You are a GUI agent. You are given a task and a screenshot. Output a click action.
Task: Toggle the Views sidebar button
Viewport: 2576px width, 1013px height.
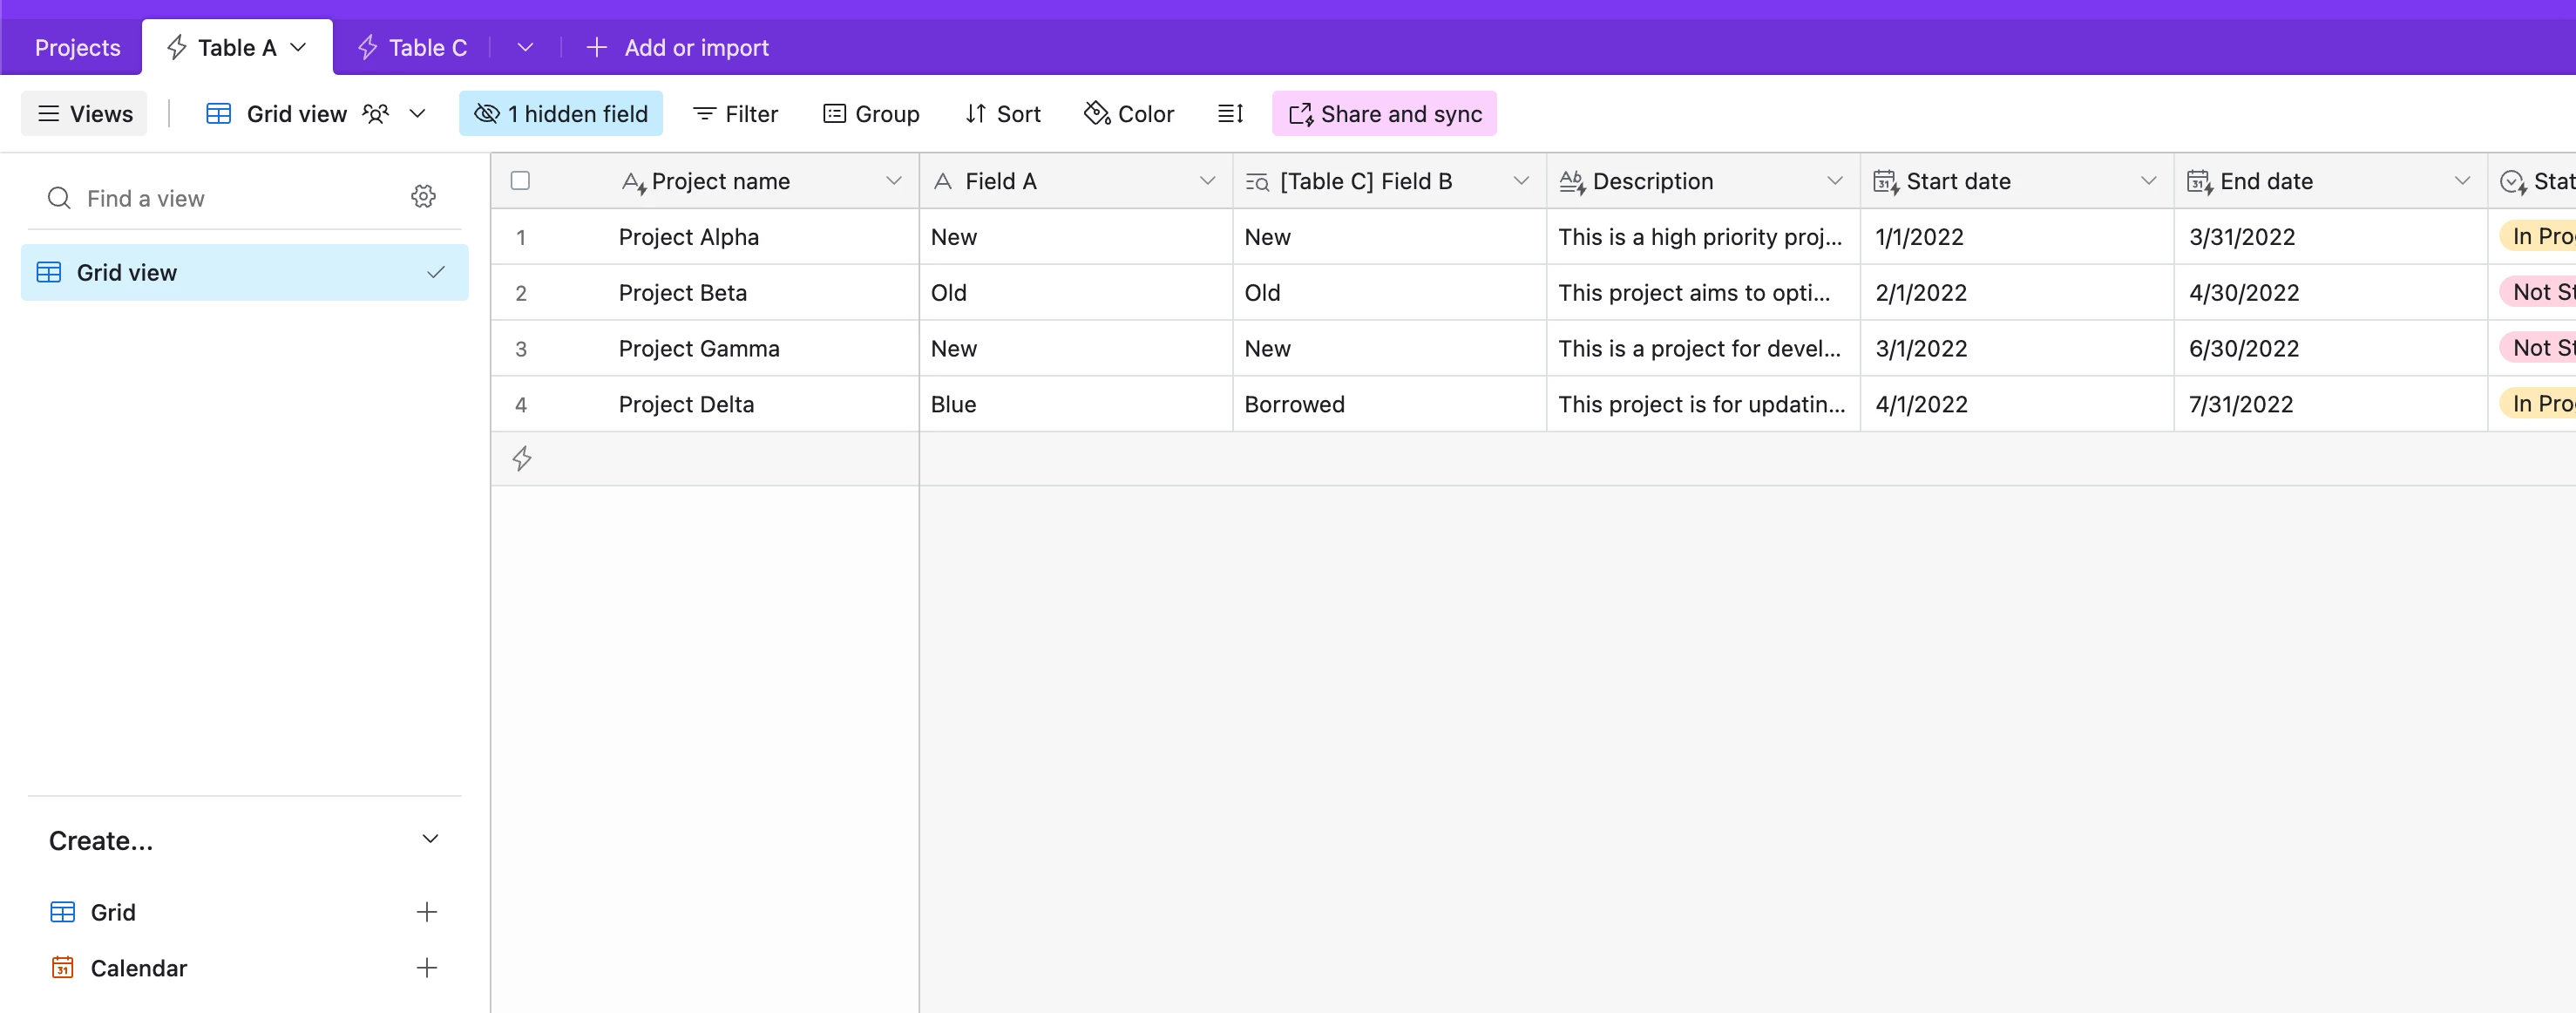point(84,114)
